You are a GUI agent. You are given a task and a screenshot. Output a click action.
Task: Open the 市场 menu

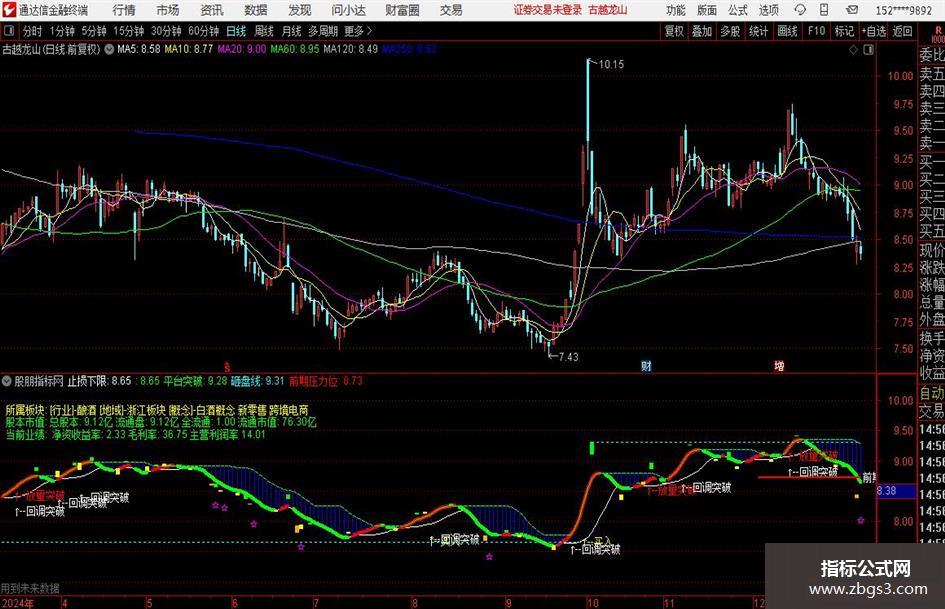(168, 10)
